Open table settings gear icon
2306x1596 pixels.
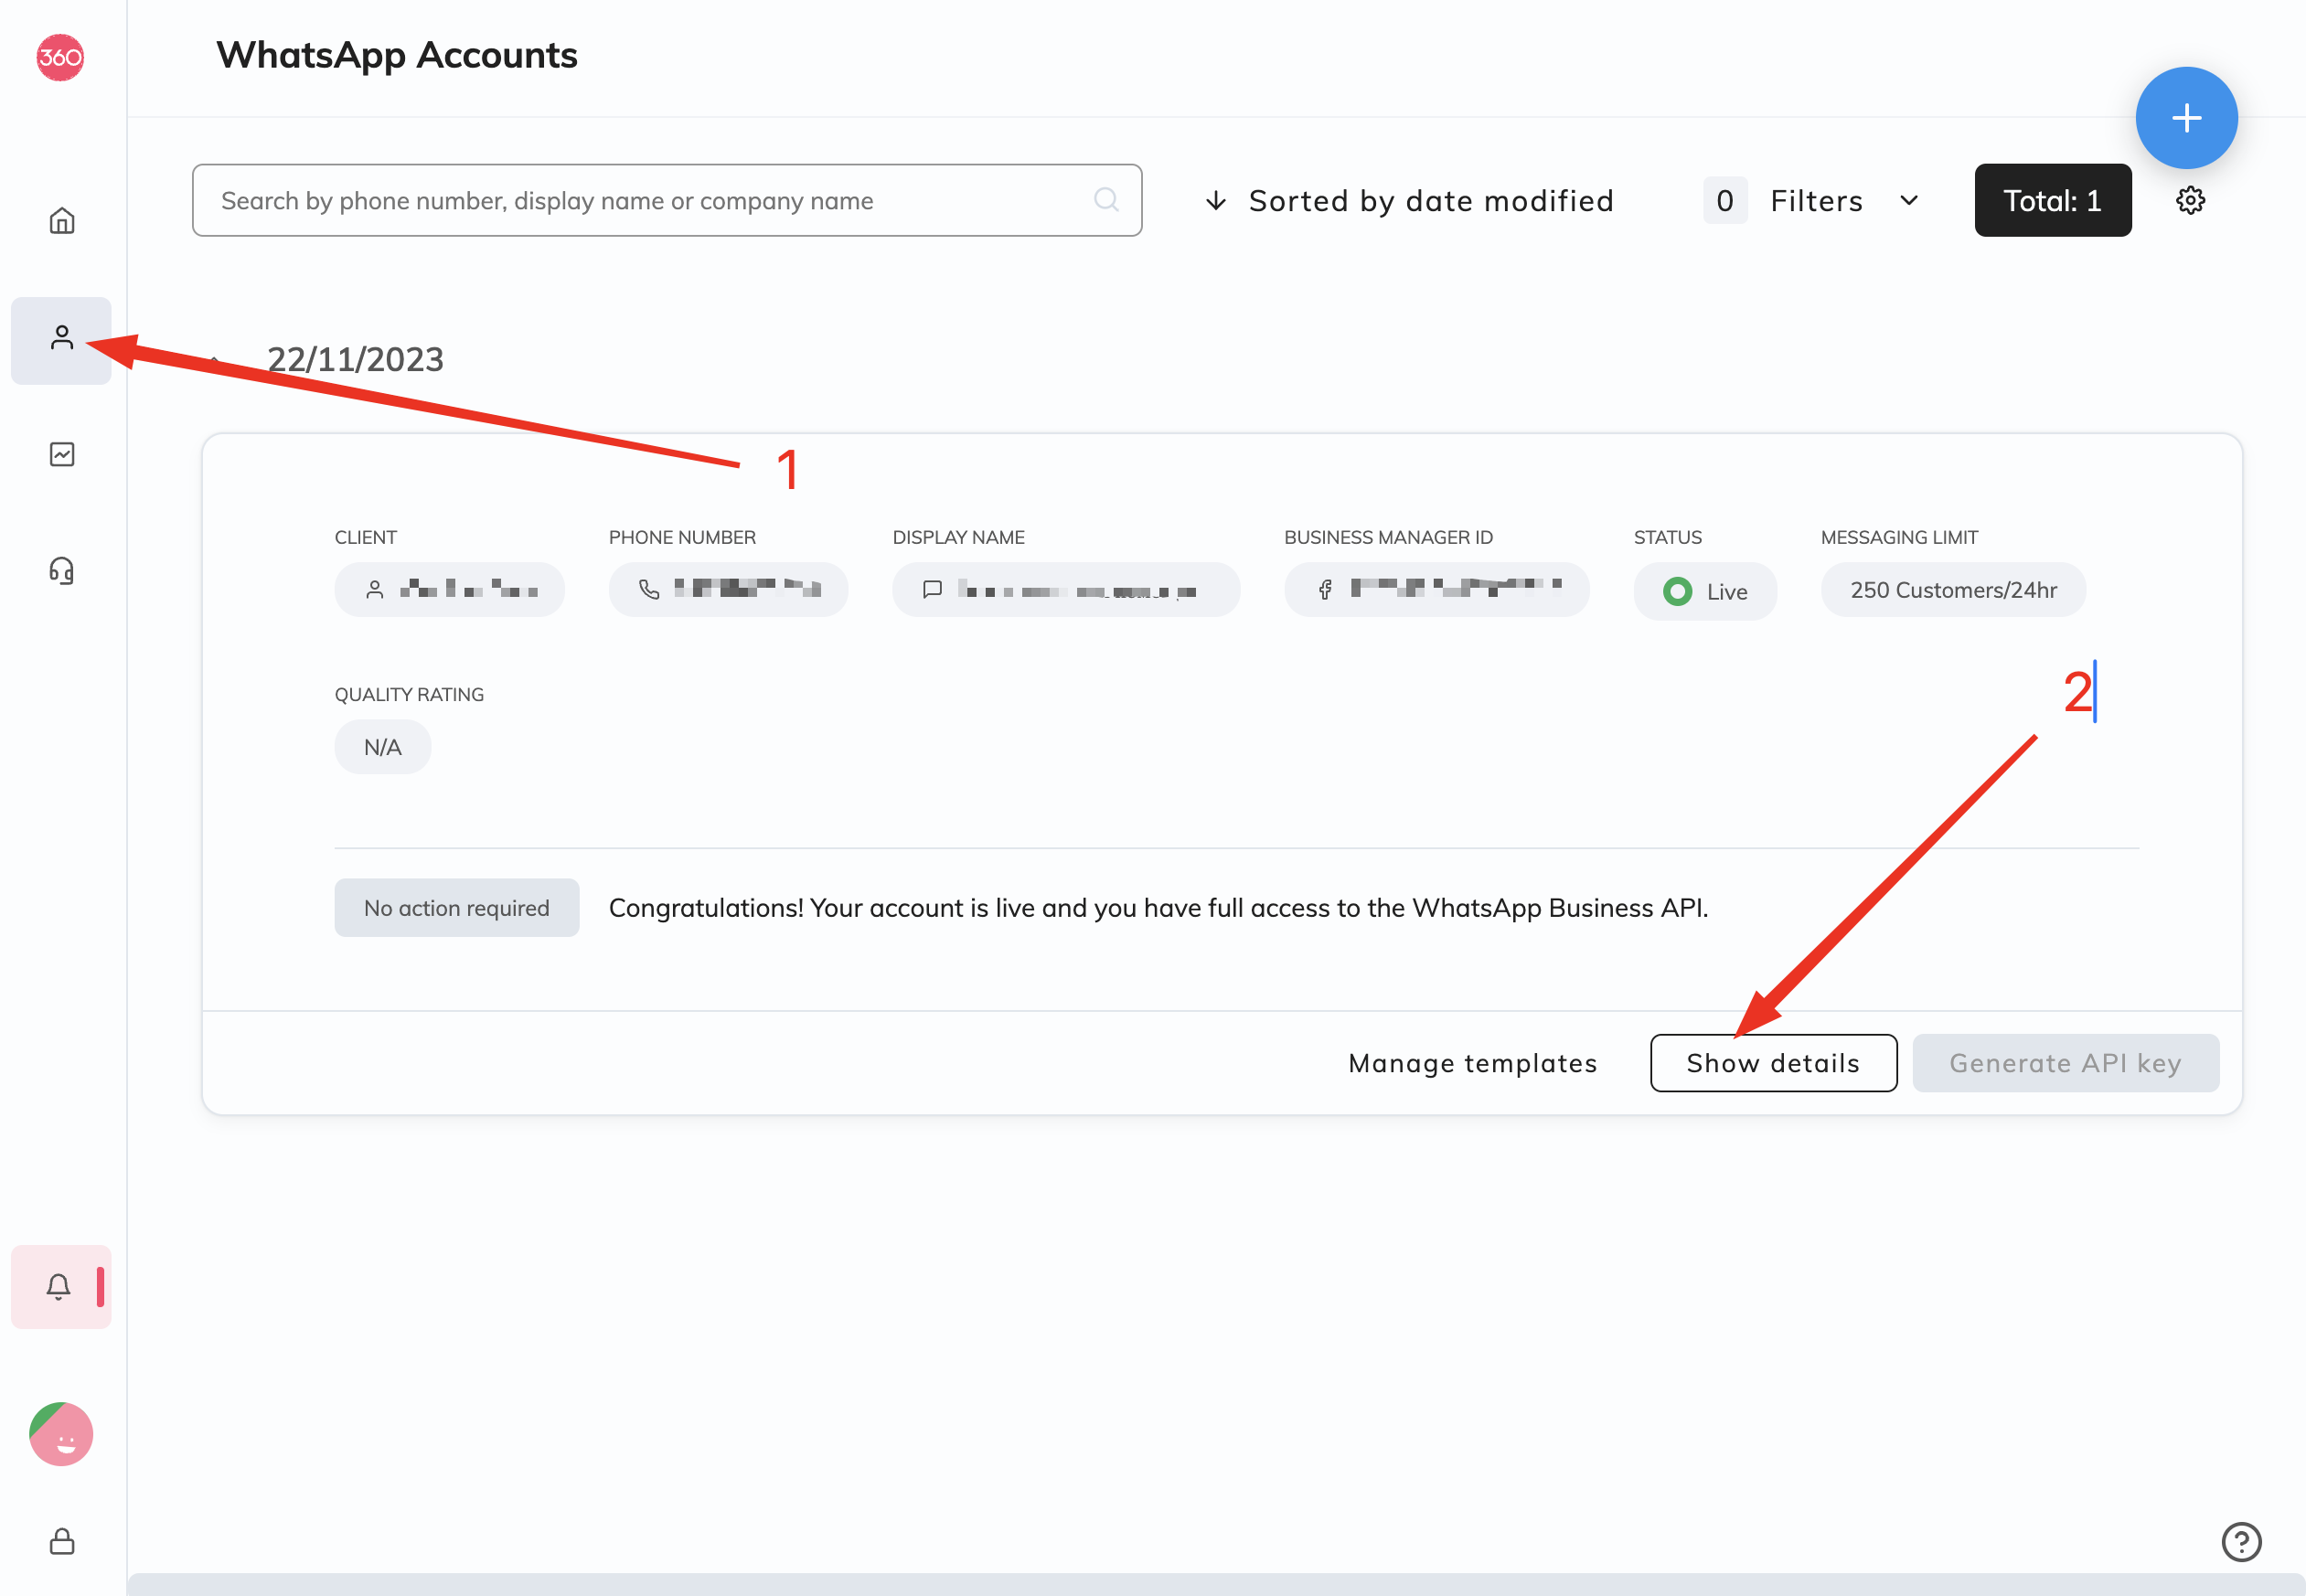[2190, 201]
